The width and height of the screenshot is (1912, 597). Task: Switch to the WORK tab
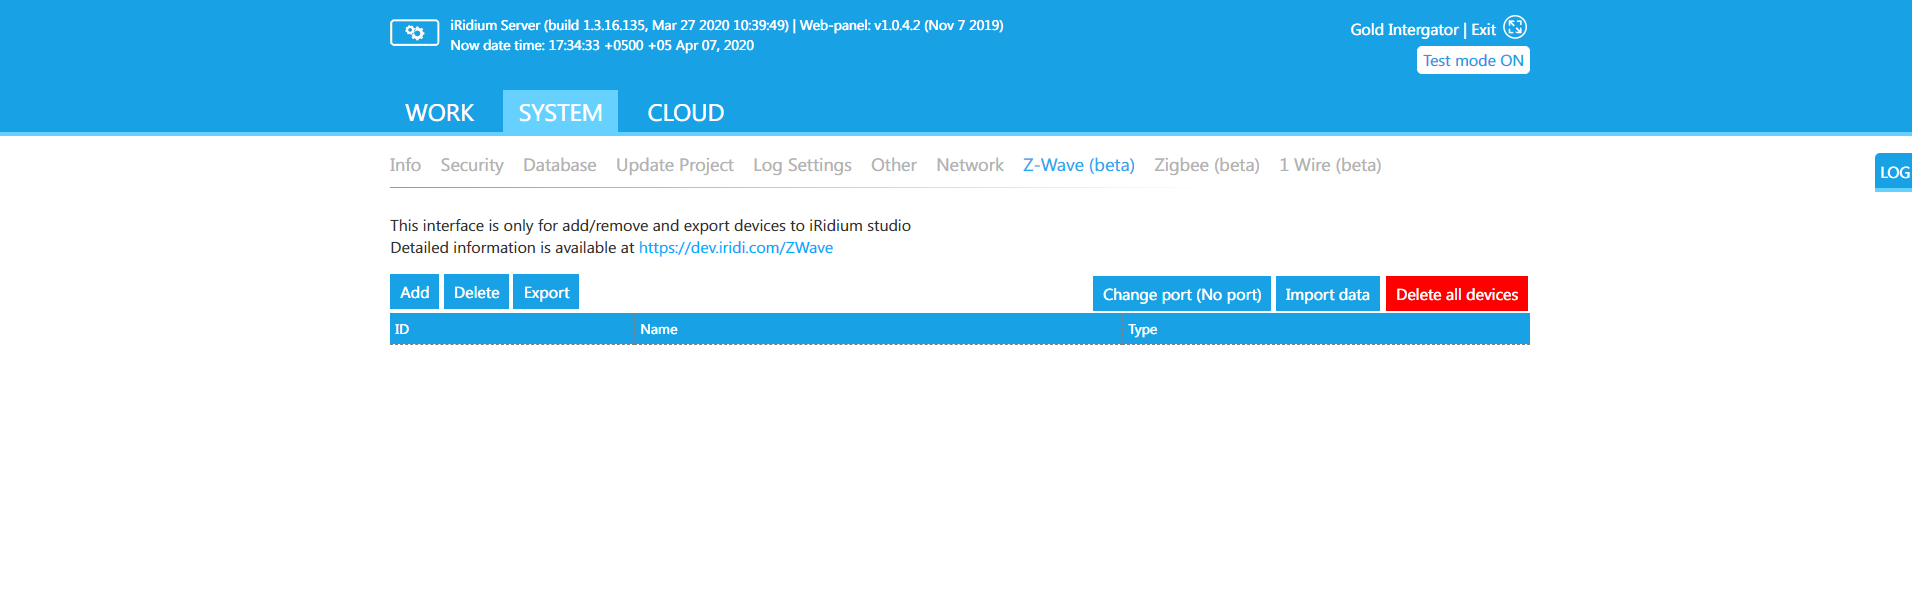pos(439,113)
